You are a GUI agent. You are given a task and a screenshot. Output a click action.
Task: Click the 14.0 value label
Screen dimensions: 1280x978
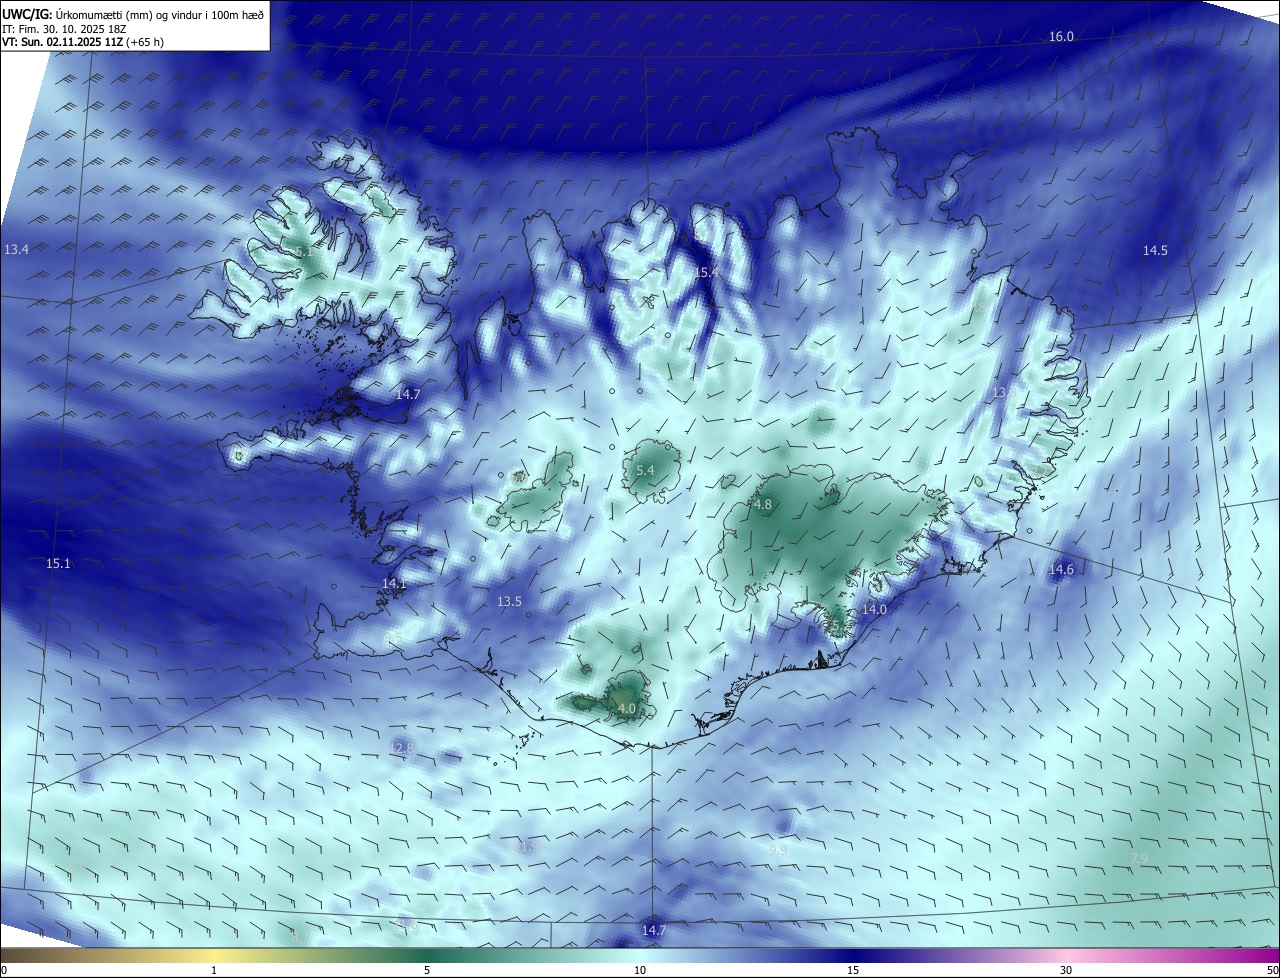(874, 609)
